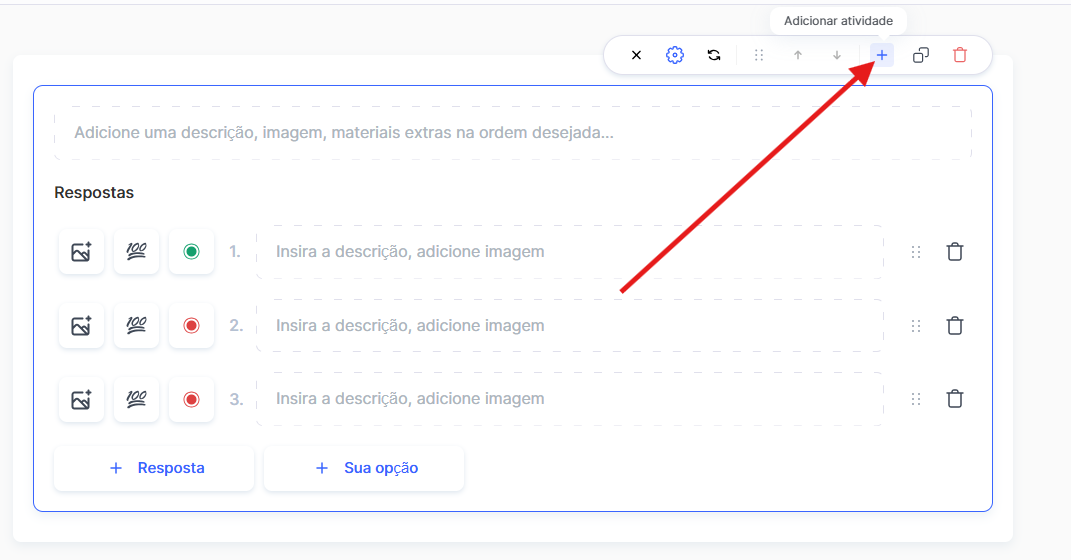Delete activity using red trash icon
Image resolution: width=1071 pixels, height=560 pixels.
click(960, 55)
